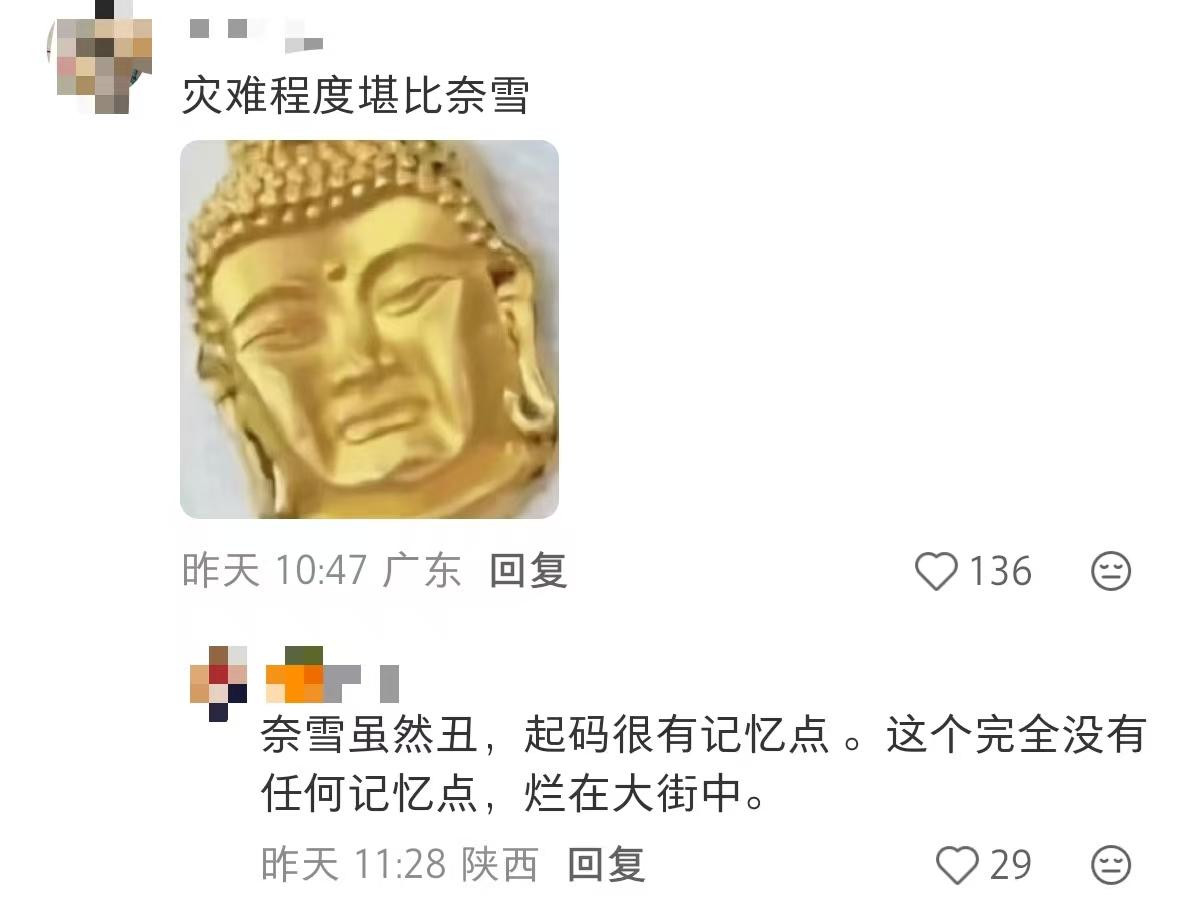The width and height of the screenshot is (1200, 904).
Task: Tap the 136 like count
Action: pyautogui.click(x=1001, y=572)
